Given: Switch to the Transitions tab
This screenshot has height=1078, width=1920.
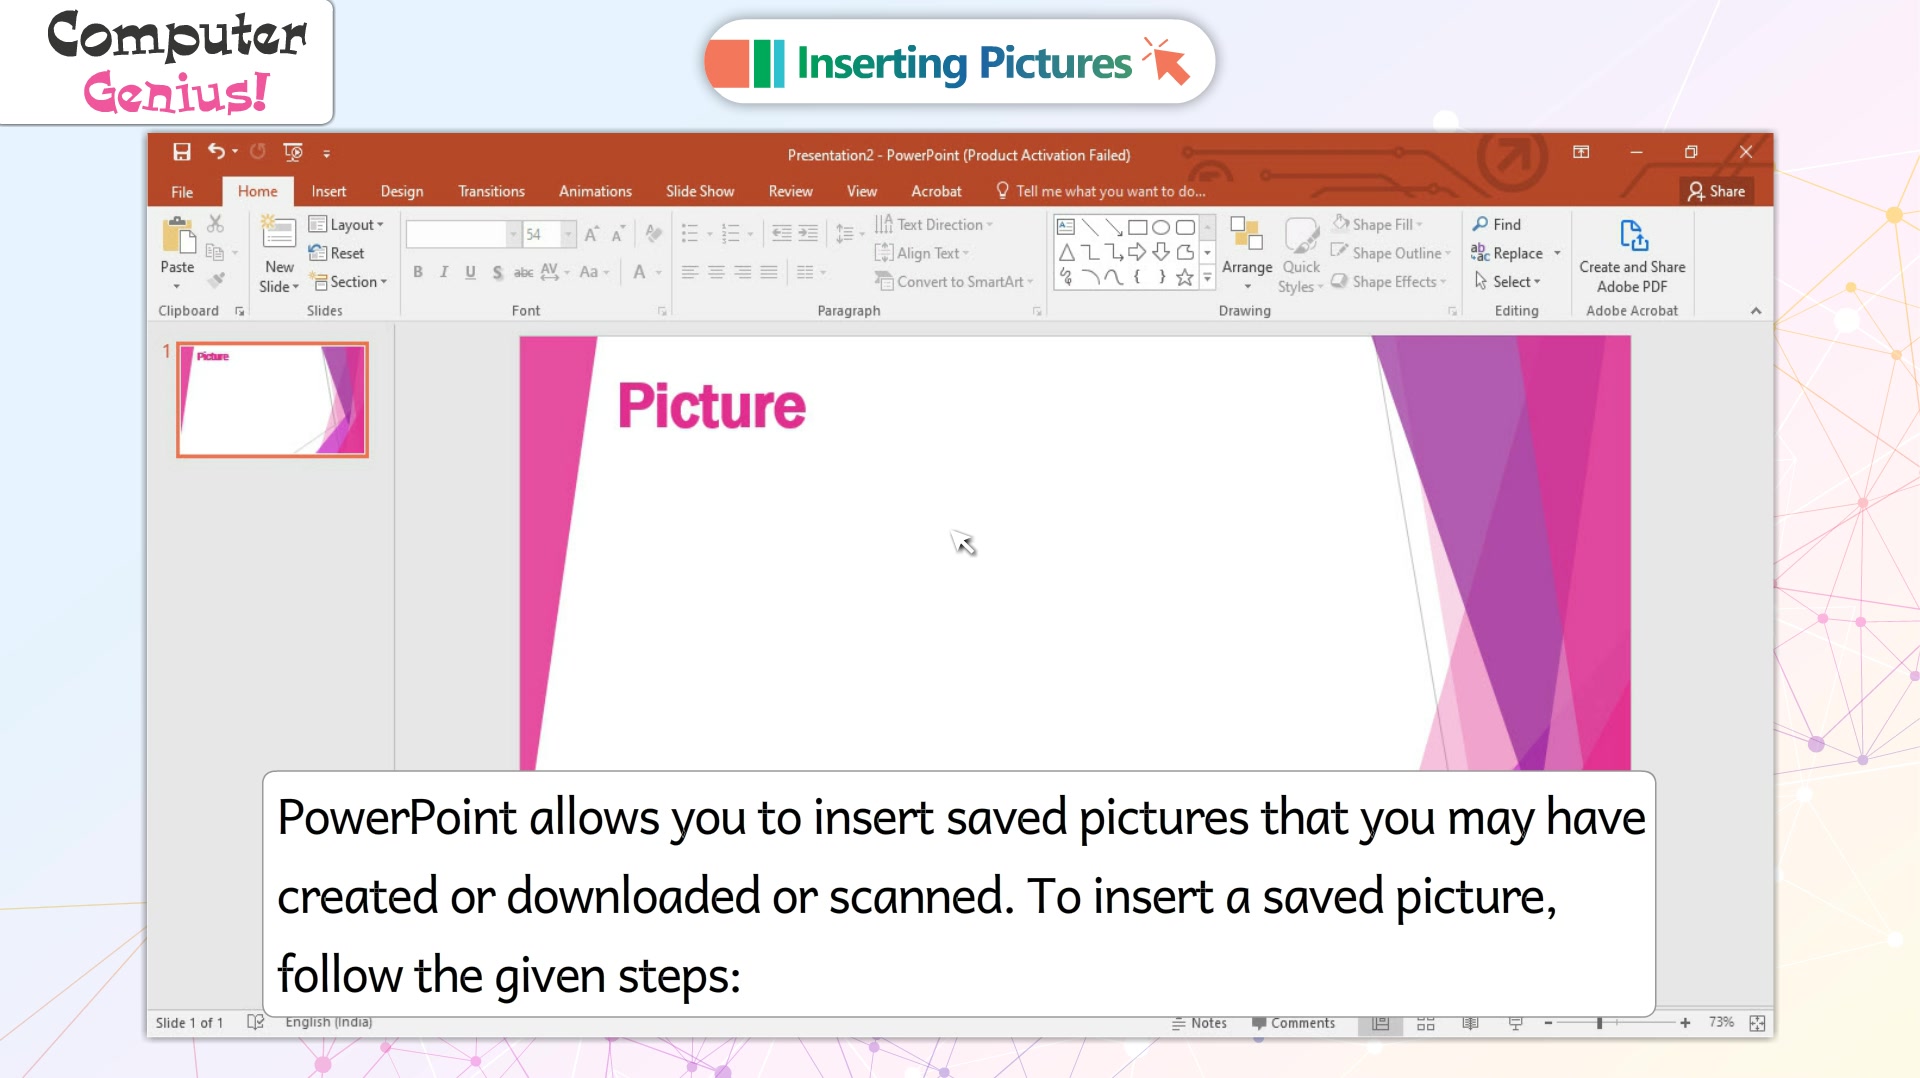Looking at the screenshot, I should coord(491,191).
